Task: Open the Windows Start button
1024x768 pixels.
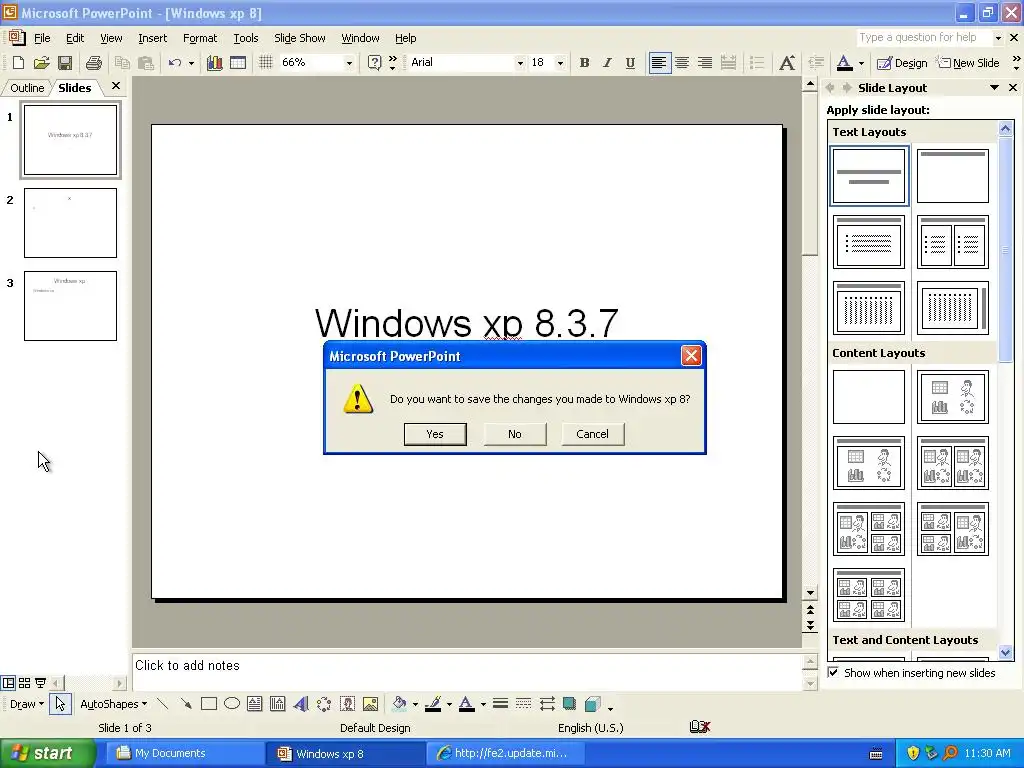Action: coord(46,753)
